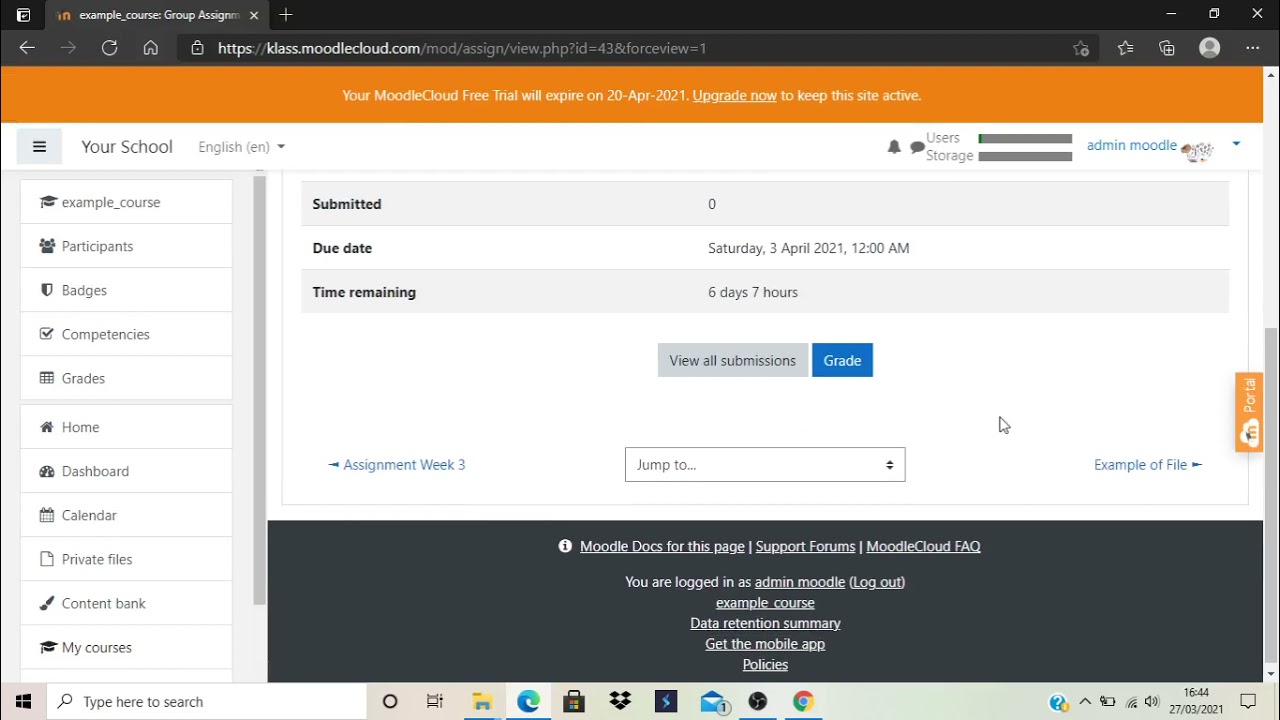Select Dashboard in the sidebar
This screenshot has width=1280, height=720.
click(x=126, y=471)
